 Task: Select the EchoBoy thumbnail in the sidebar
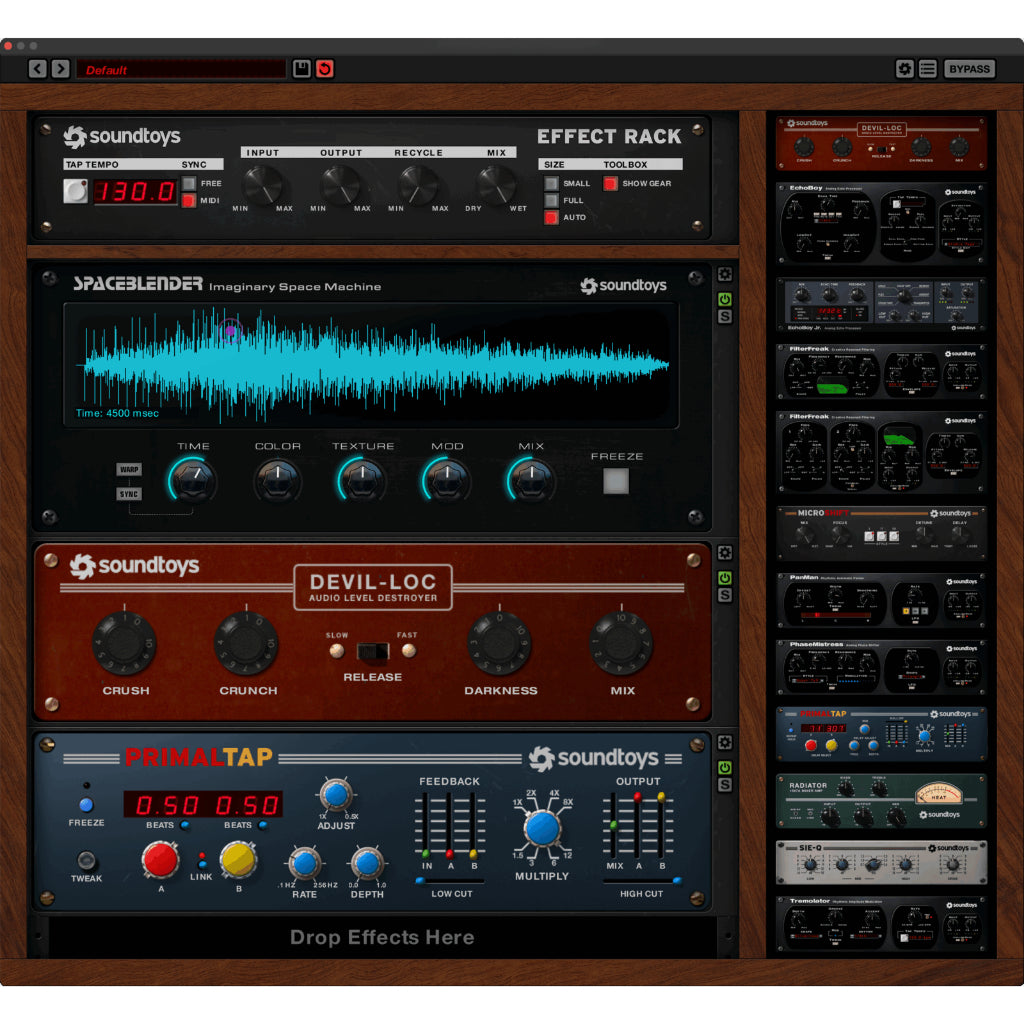point(881,222)
